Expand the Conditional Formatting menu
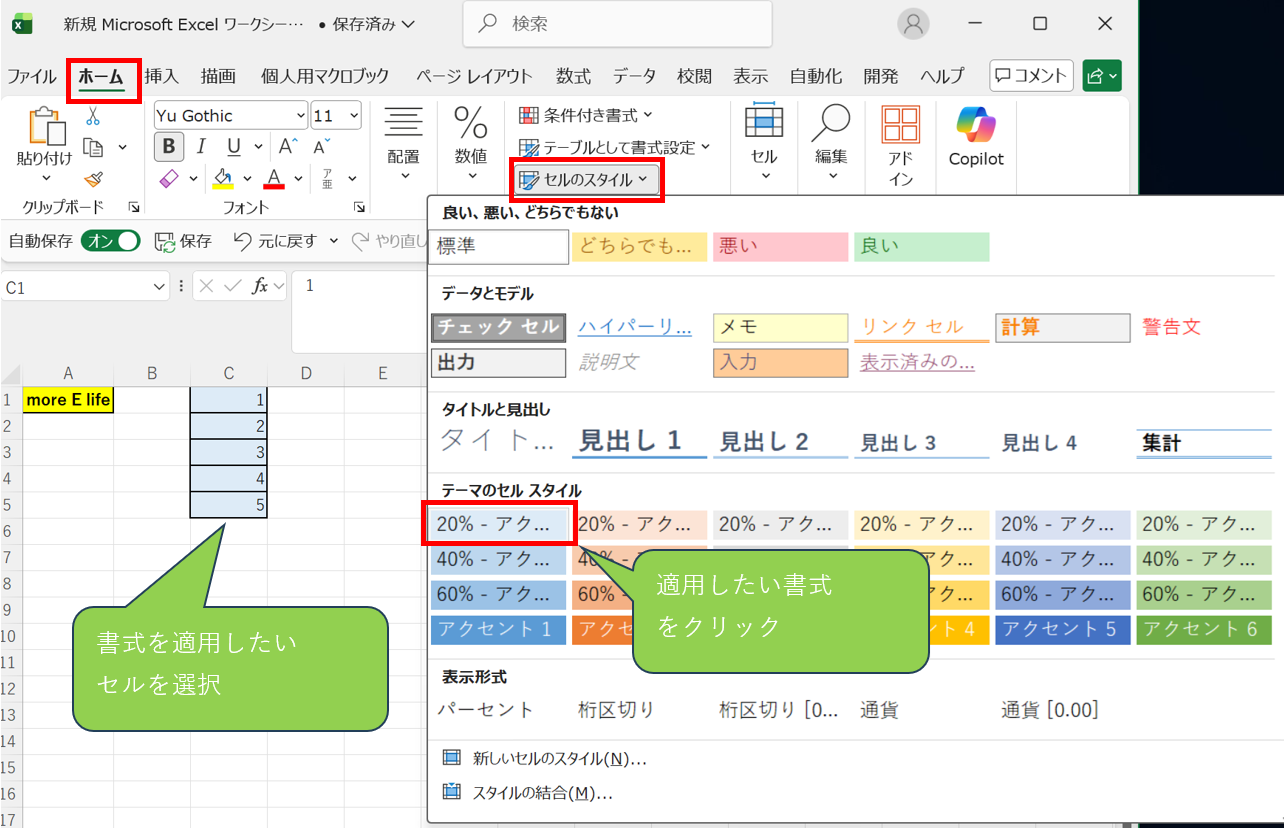1284x833 pixels. coord(586,116)
